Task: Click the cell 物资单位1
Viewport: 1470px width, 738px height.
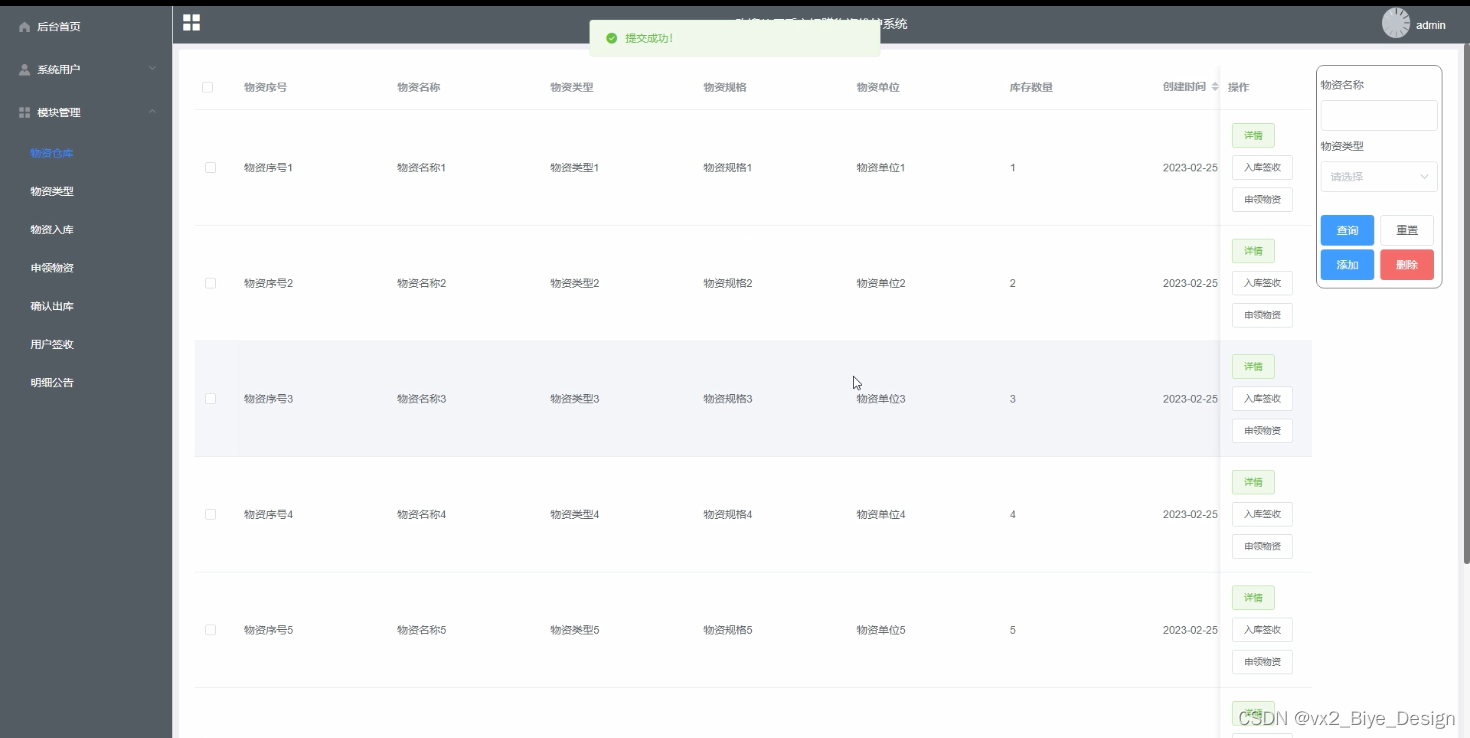Action: pyautogui.click(x=881, y=168)
